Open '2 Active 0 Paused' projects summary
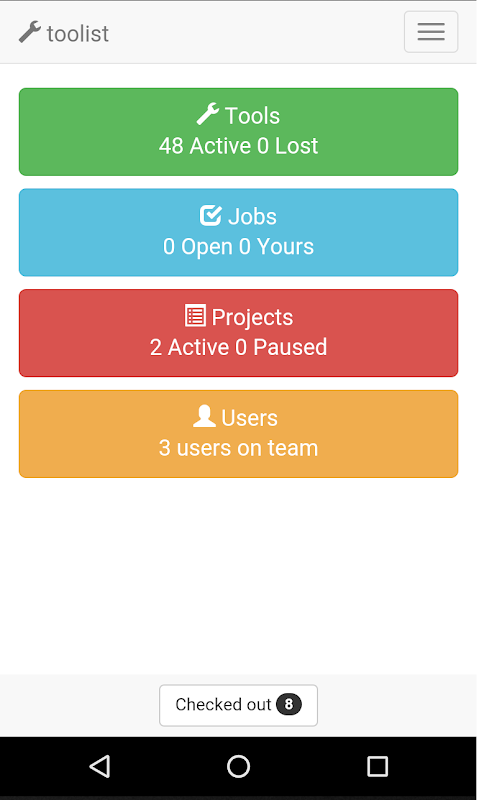 click(x=239, y=348)
